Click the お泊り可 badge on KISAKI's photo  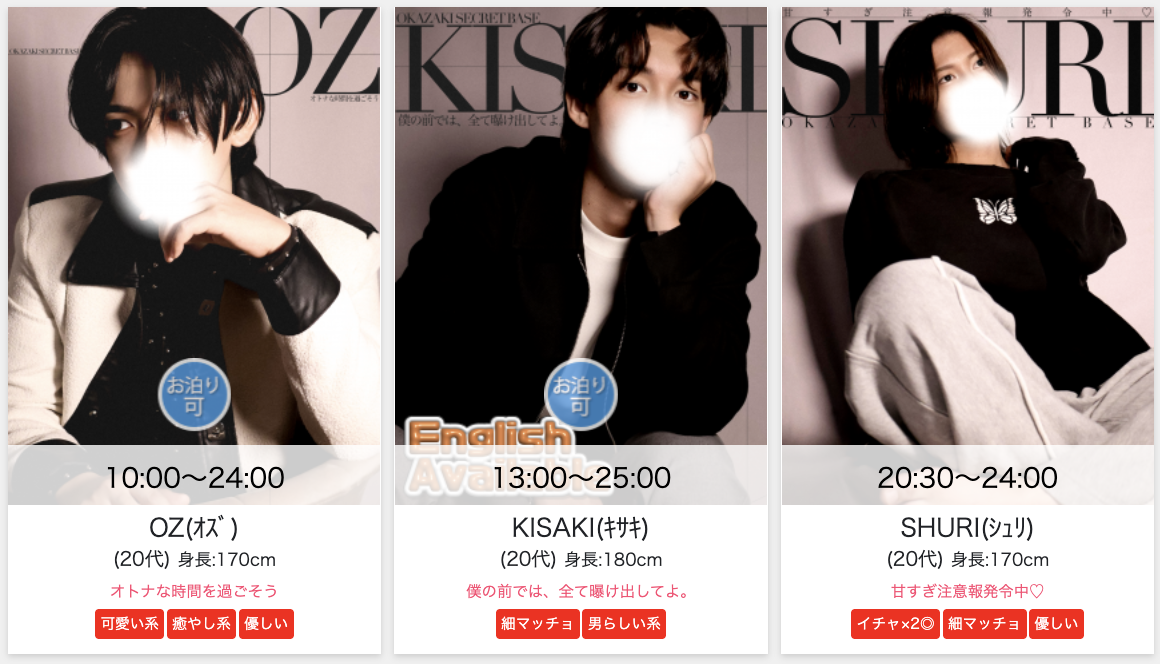[x=581, y=395]
